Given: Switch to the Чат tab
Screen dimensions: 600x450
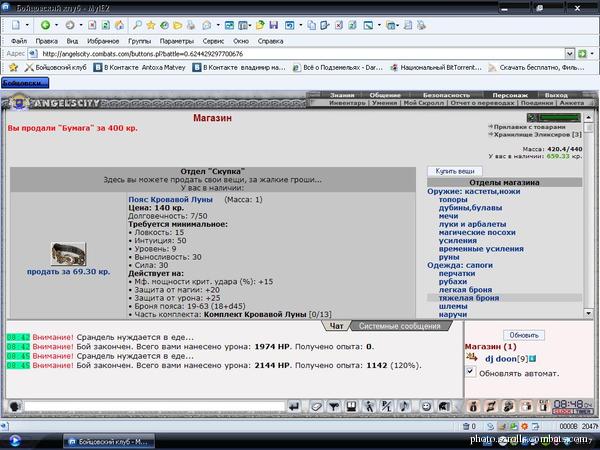Looking at the screenshot, I should coord(336,326).
